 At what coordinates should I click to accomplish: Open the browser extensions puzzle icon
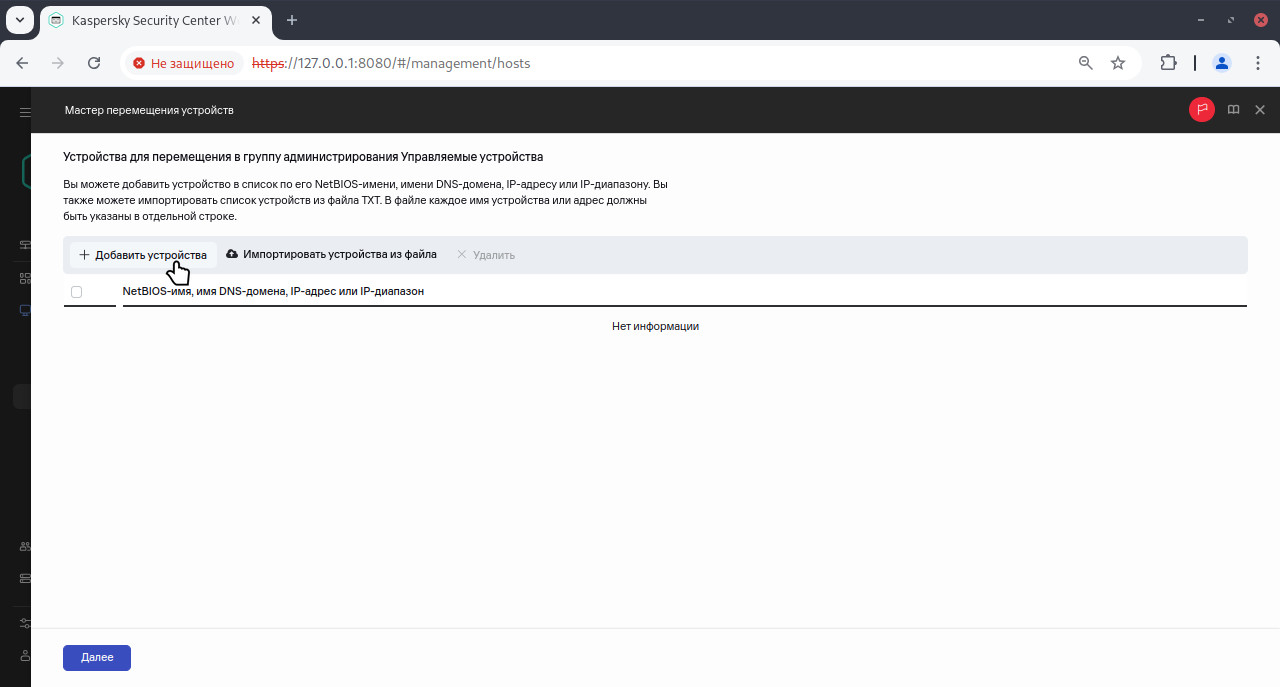[x=1168, y=63]
